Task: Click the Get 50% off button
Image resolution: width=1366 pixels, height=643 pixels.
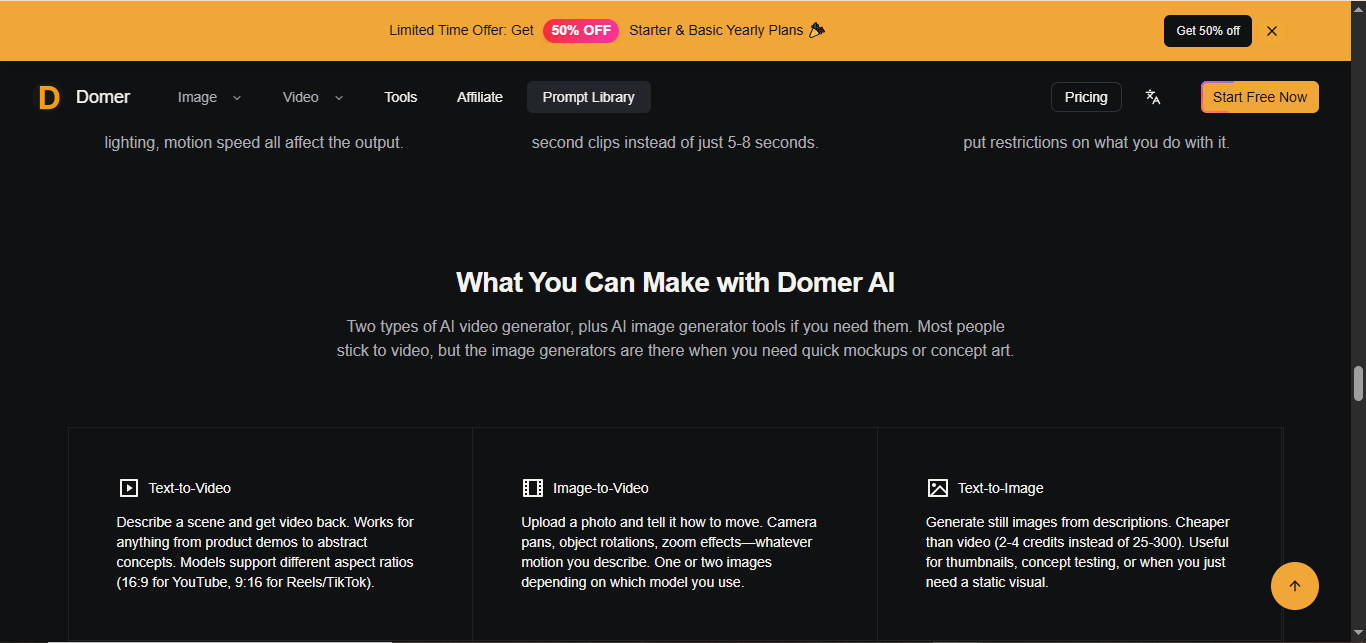Action: coord(1208,31)
